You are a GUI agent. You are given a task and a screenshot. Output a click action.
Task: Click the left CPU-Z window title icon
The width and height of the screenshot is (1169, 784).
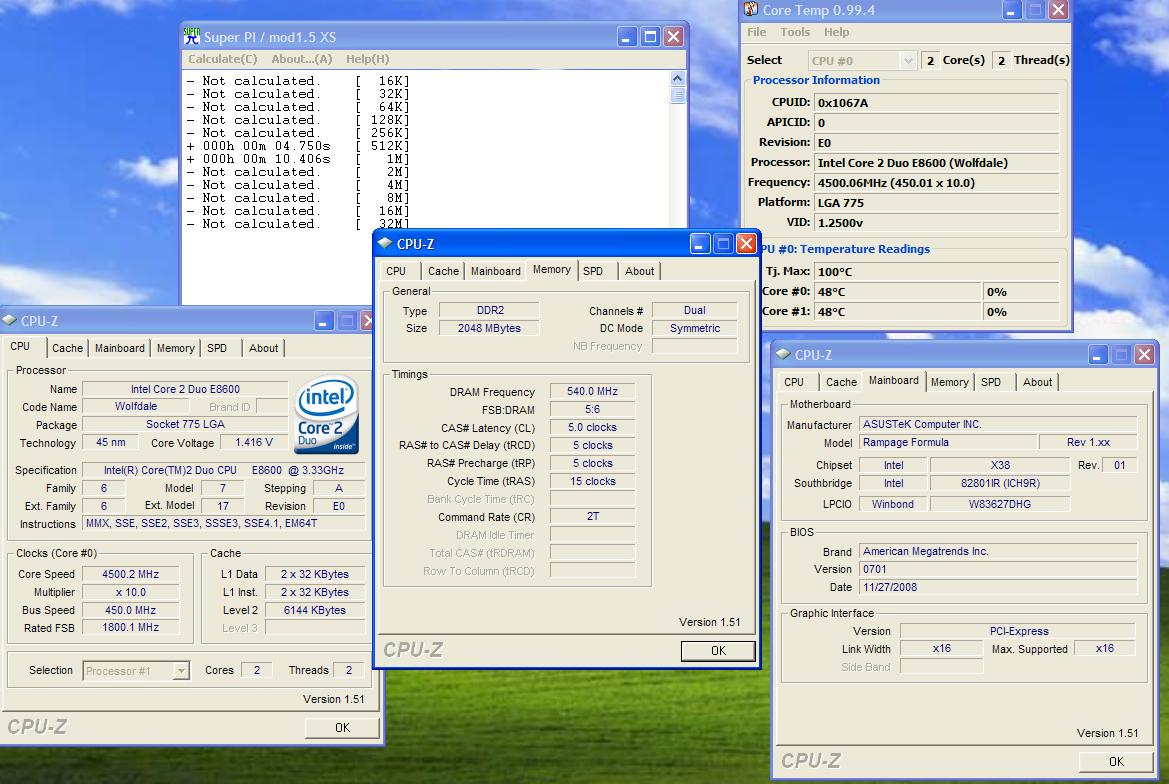(x=9, y=320)
